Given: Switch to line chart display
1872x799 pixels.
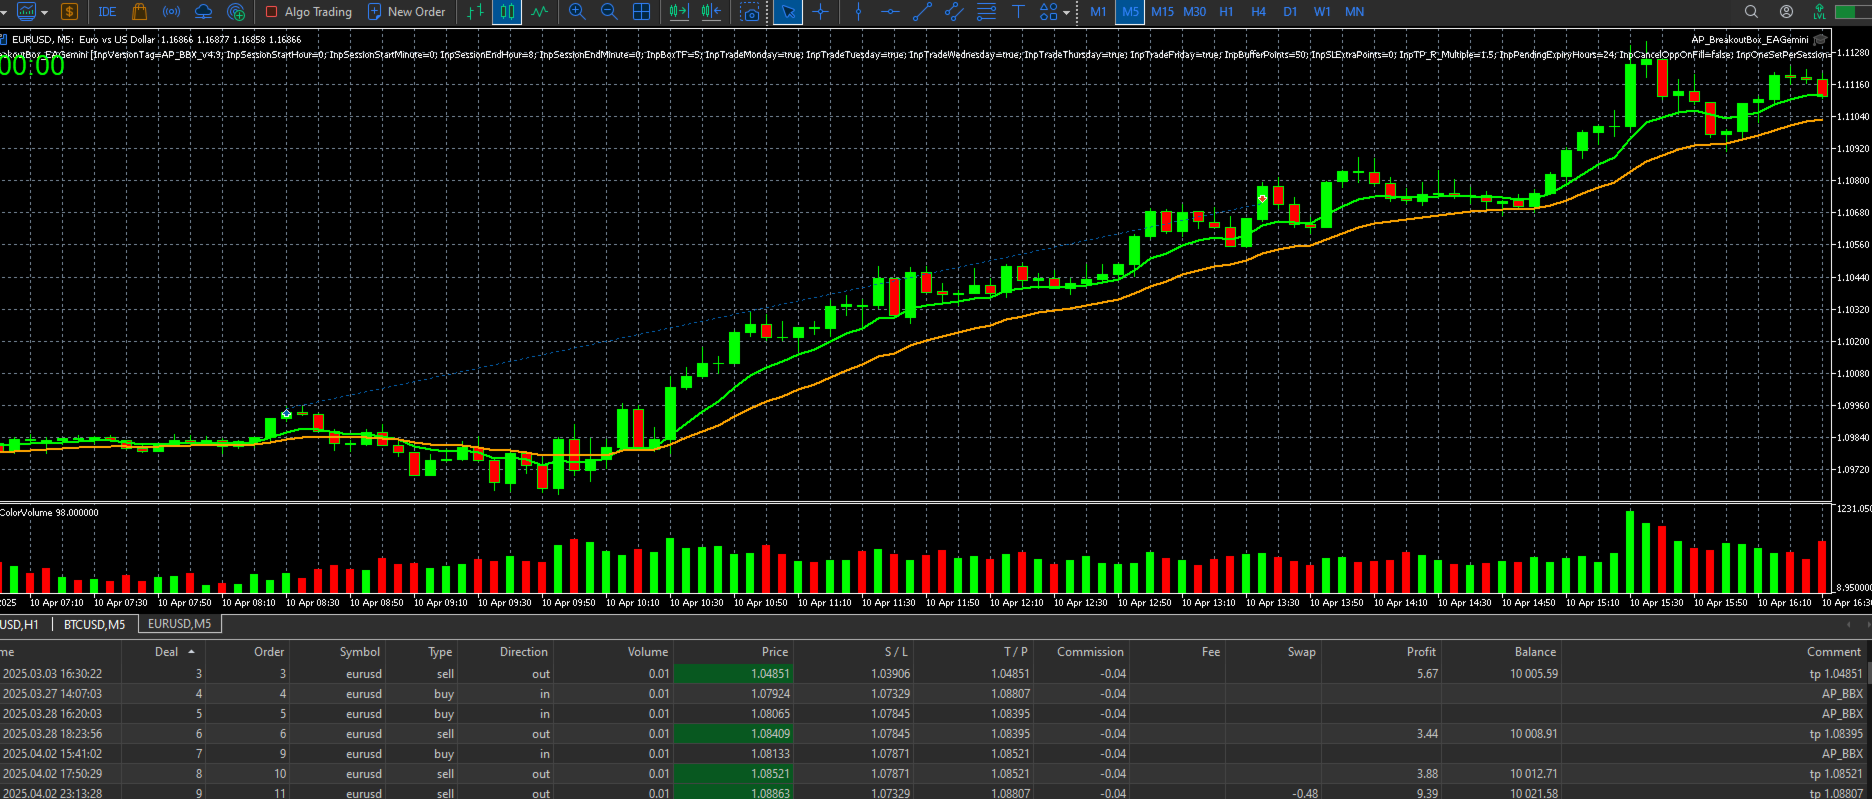Looking at the screenshot, I should pyautogui.click(x=539, y=12).
